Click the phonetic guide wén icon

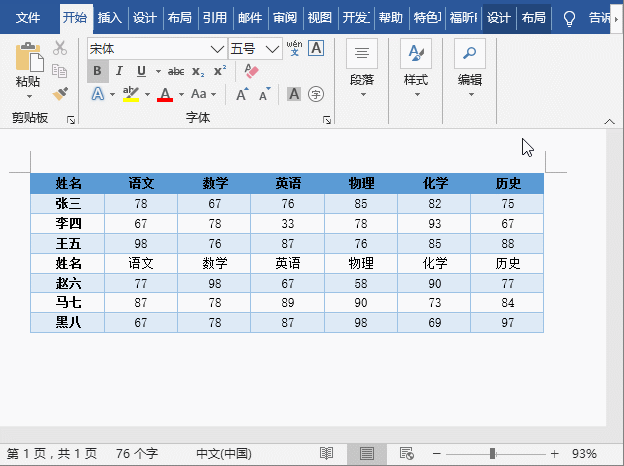click(x=294, y=48)
